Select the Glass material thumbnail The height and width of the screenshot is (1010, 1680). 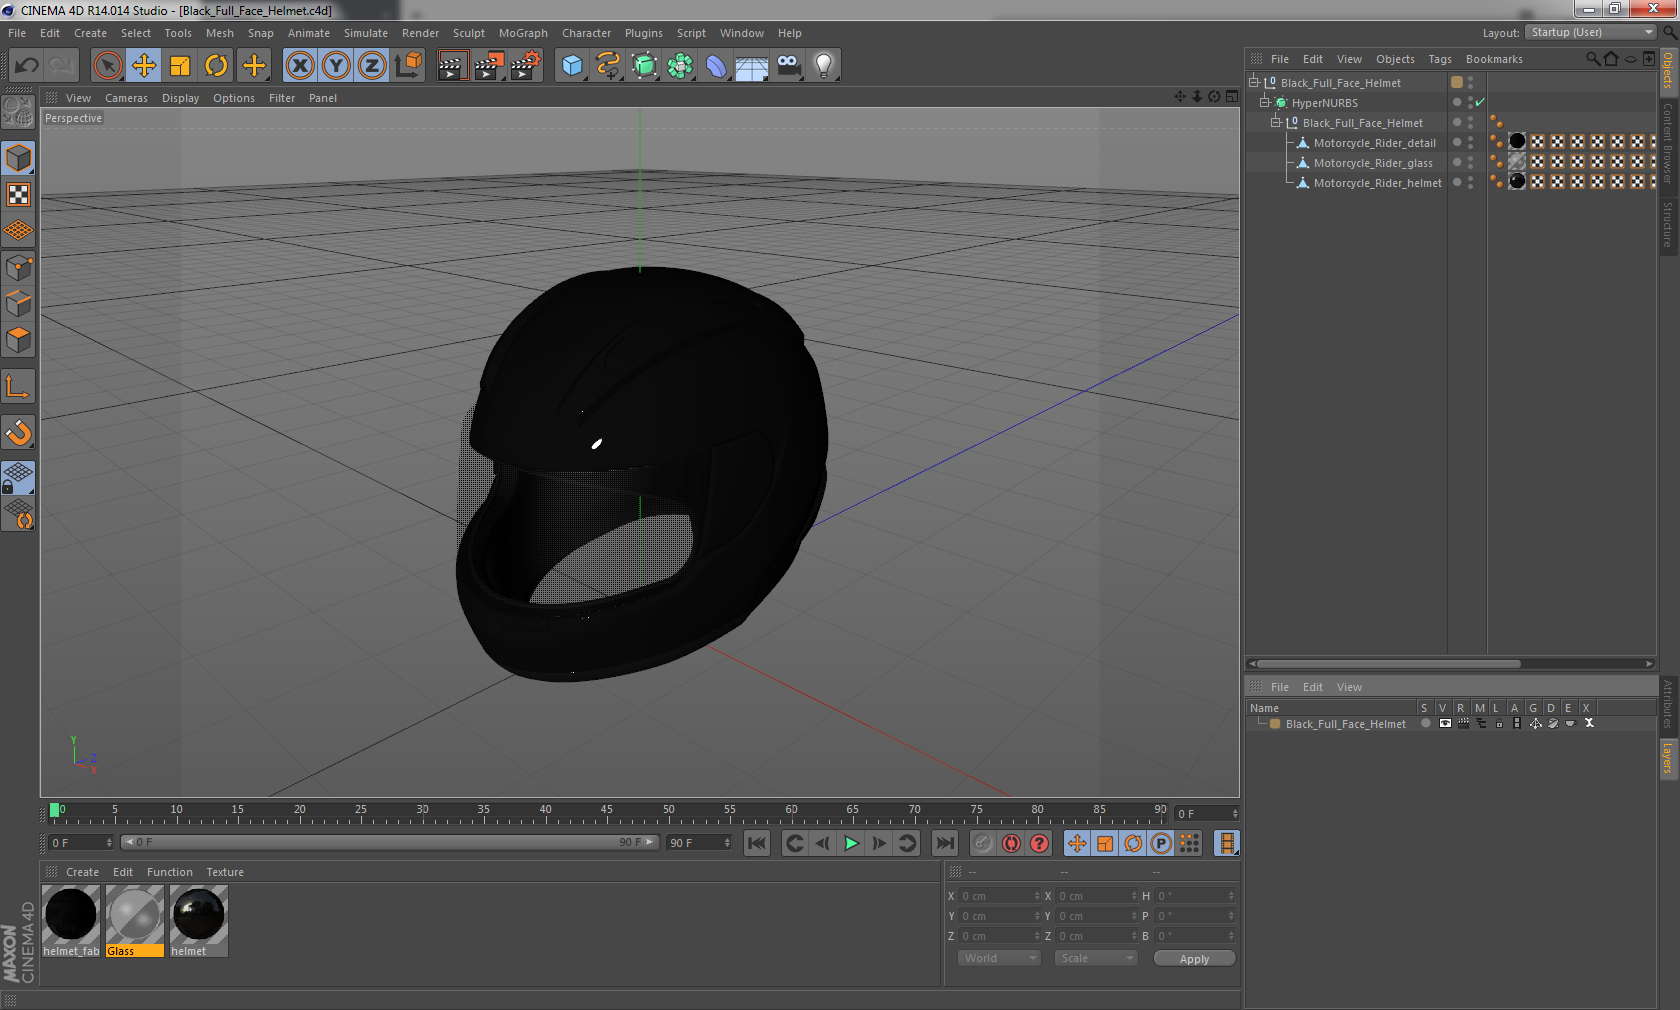click(x=135, y=921)
